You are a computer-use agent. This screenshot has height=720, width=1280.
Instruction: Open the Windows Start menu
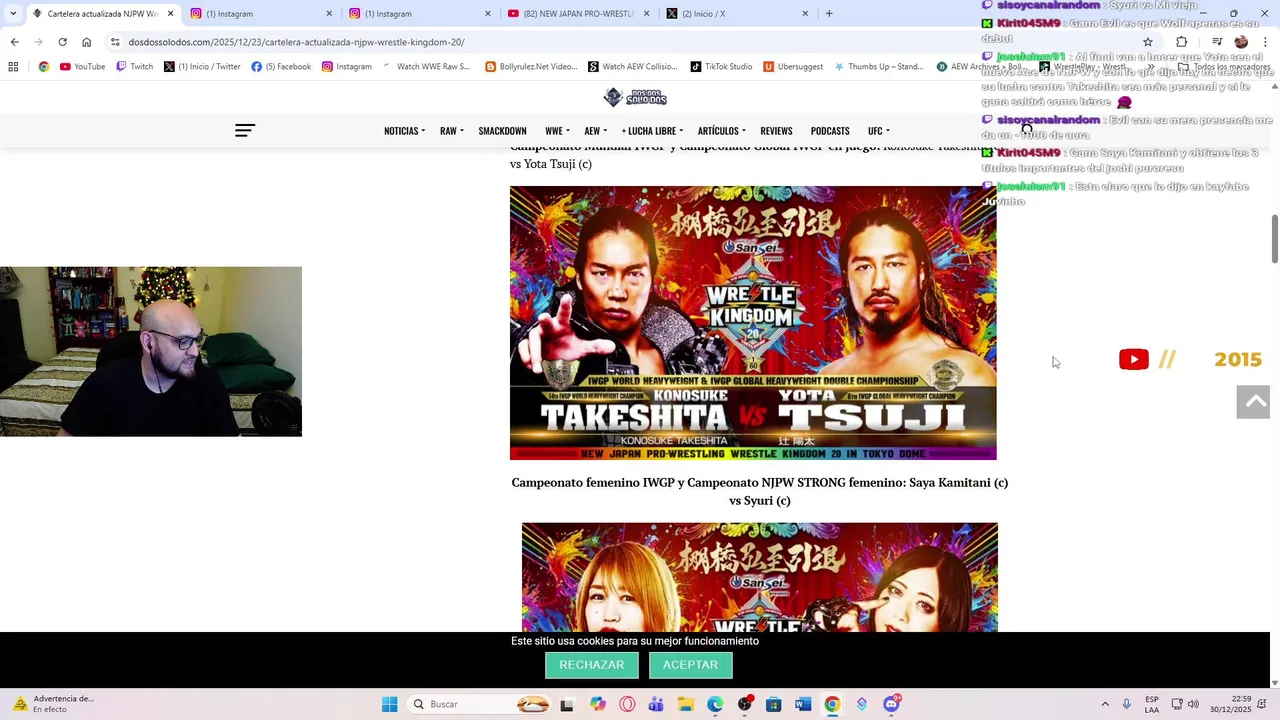(389, 704)
